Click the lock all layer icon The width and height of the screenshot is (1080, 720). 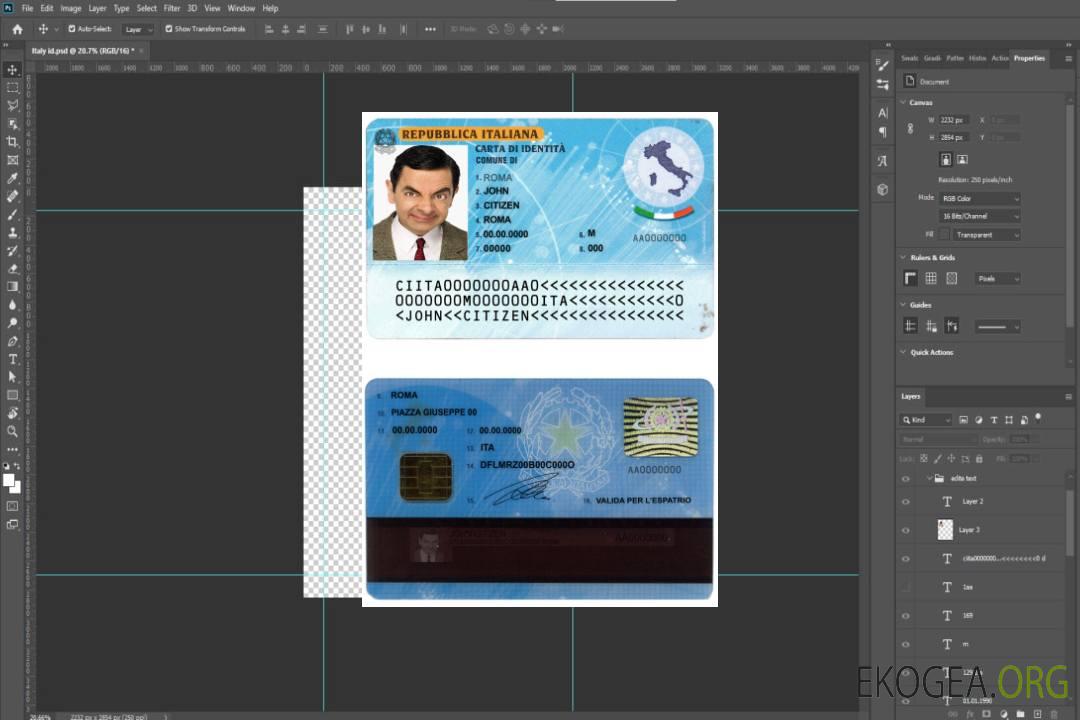[x=979, y=458]
